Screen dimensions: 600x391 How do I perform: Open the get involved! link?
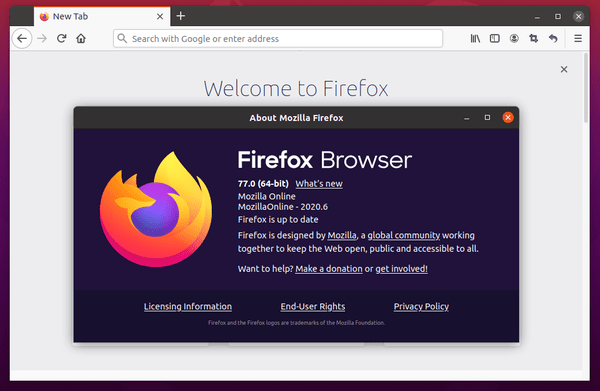(401, 269)
